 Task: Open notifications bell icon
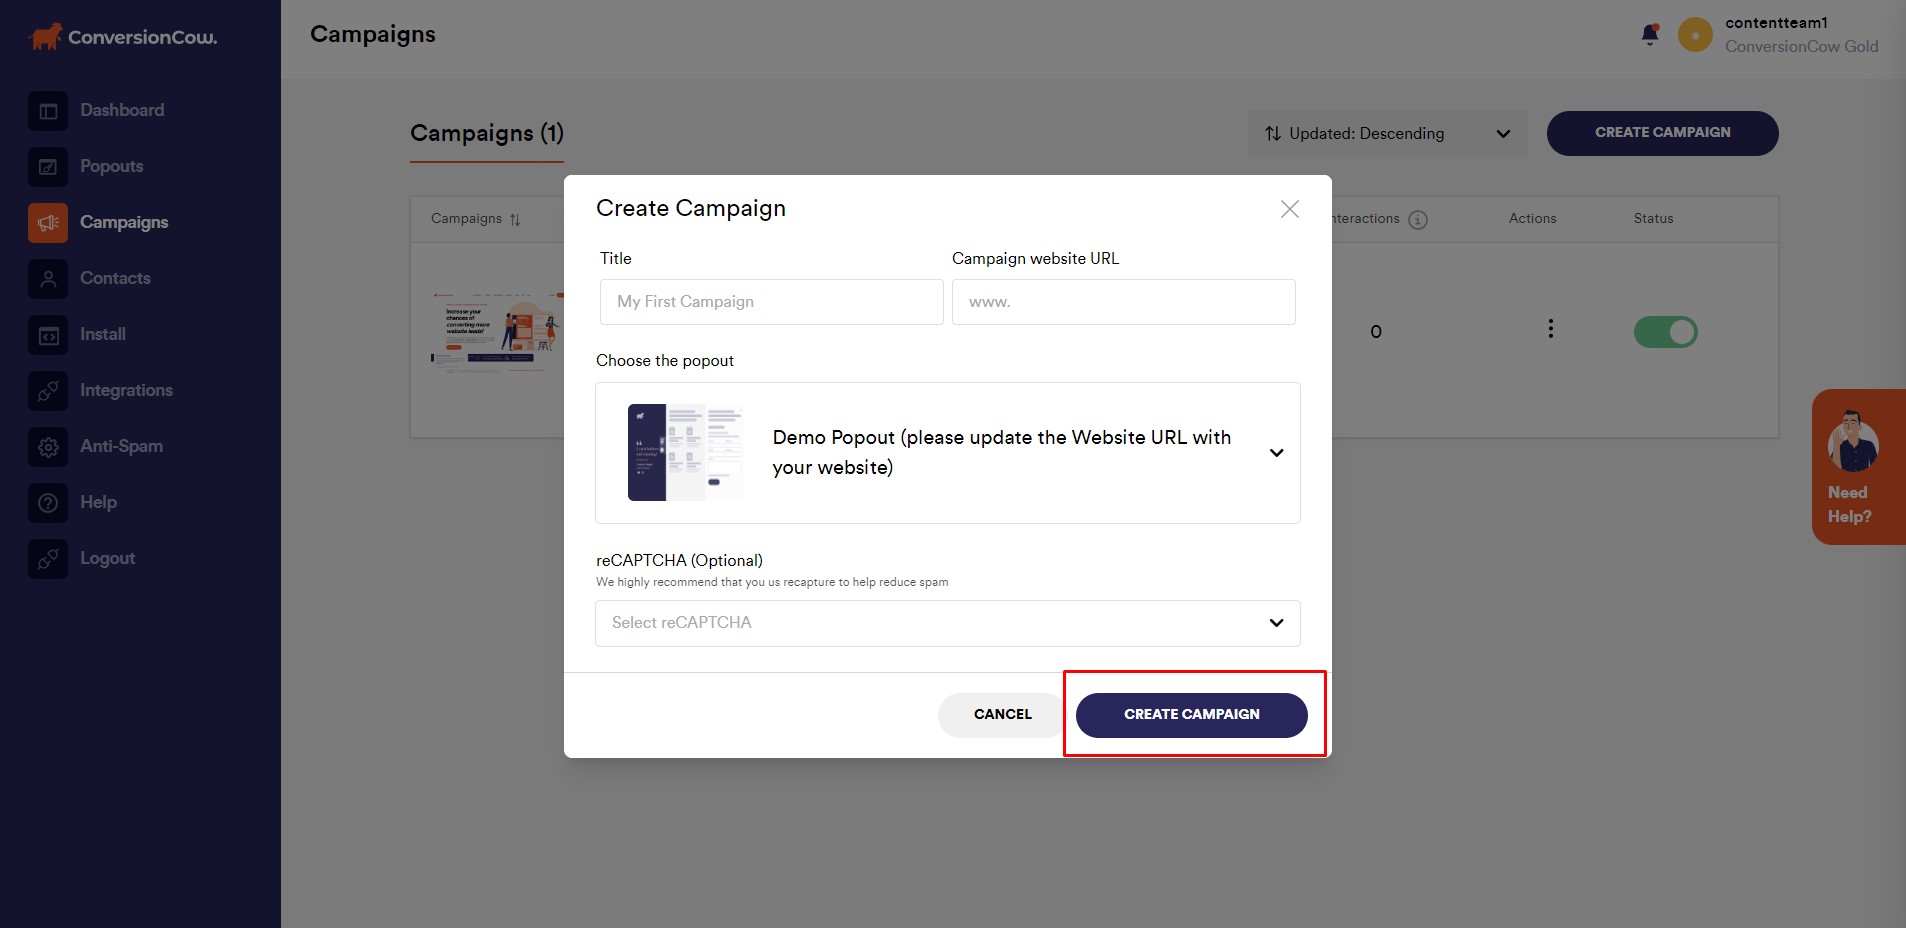(x=1650, y=35)
